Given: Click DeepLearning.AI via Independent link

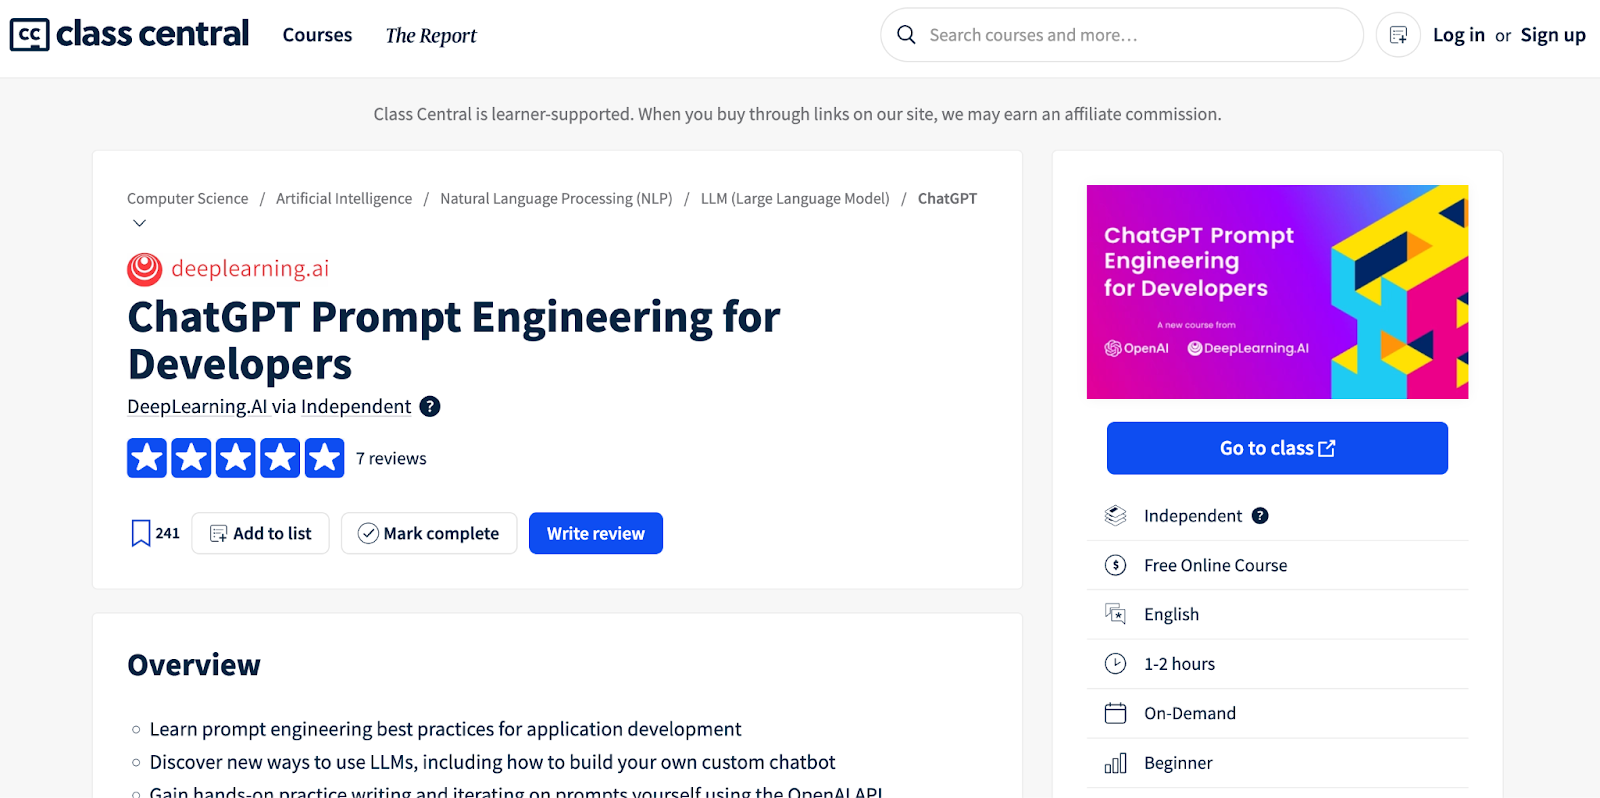Looking at the screenshot, I should pos(269,406).
